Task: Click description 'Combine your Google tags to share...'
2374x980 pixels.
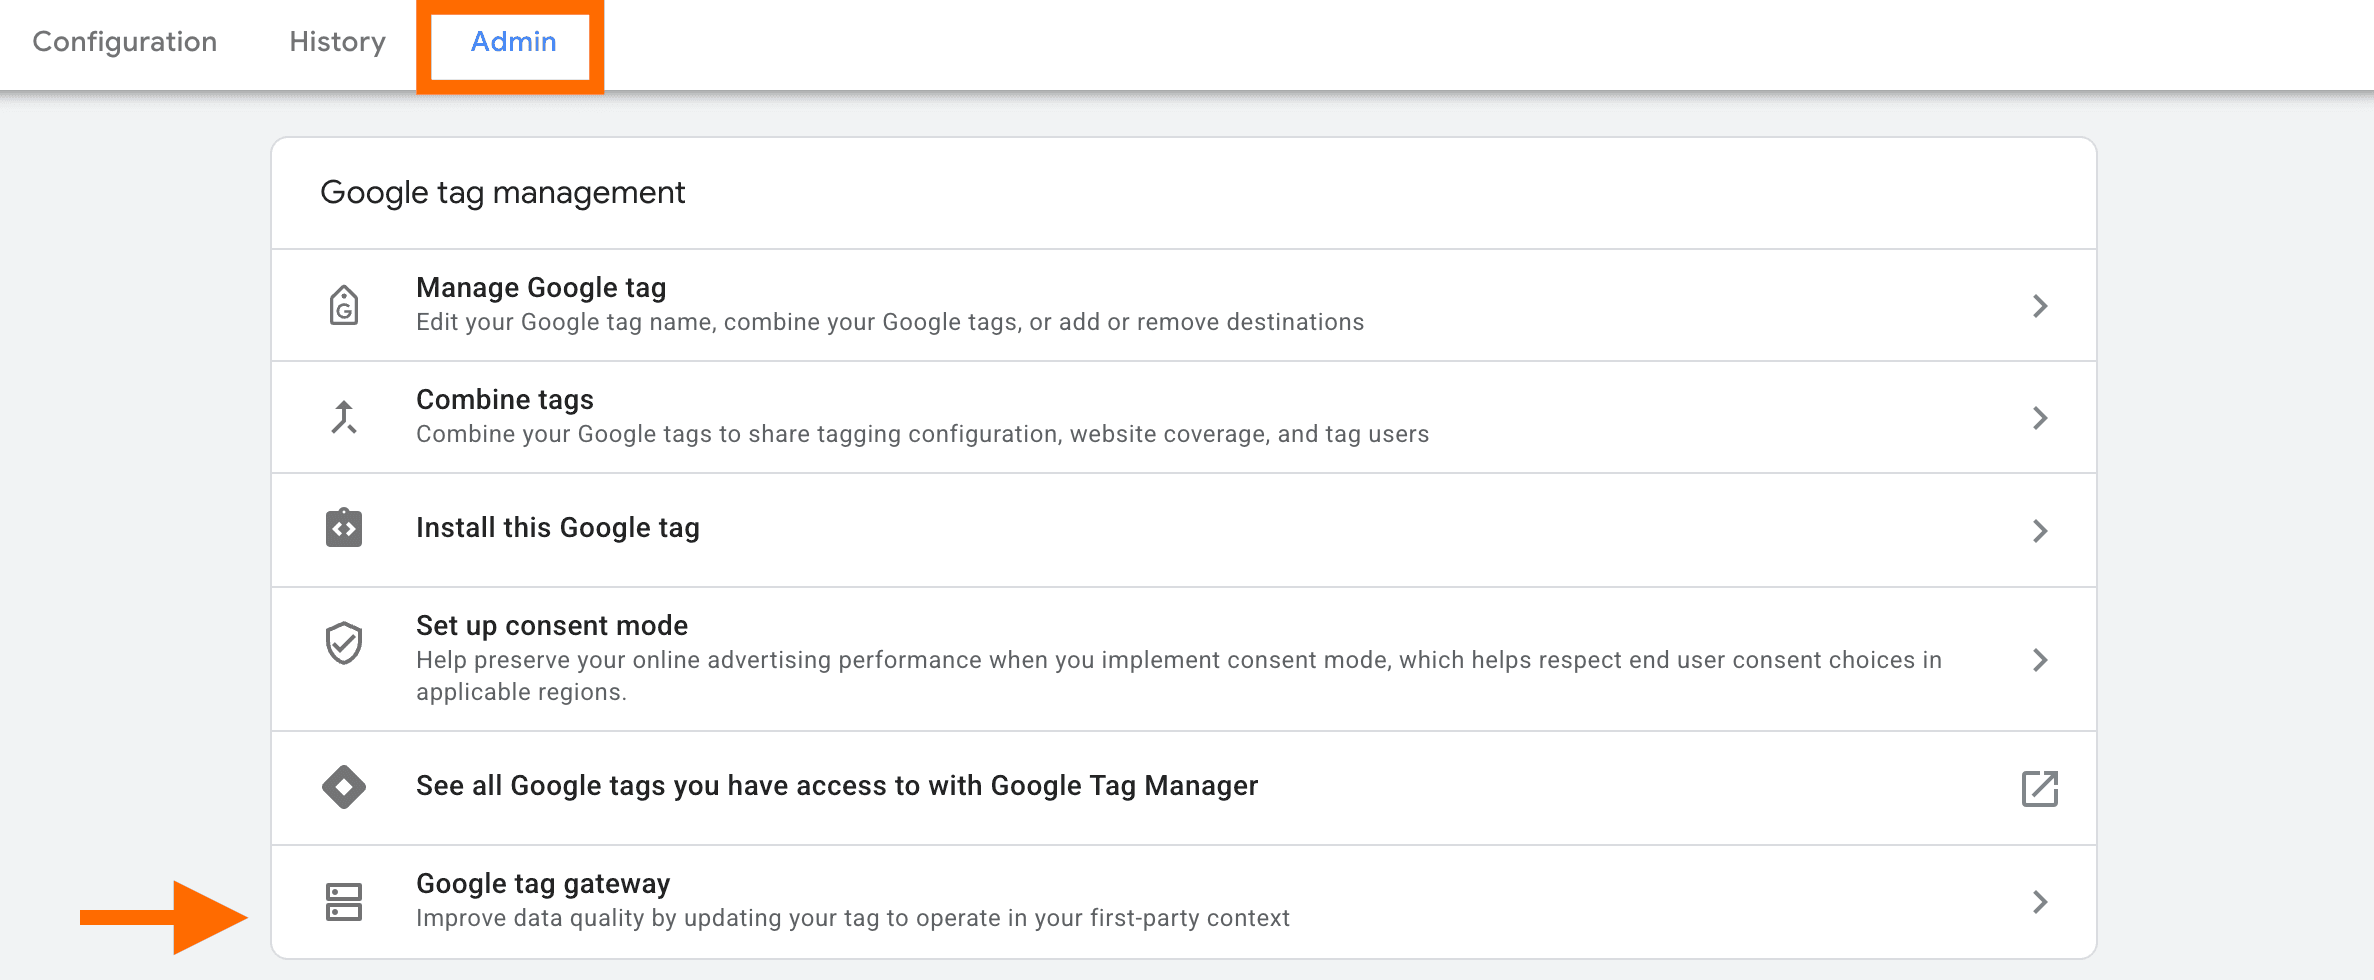Action: pos(923,434)
